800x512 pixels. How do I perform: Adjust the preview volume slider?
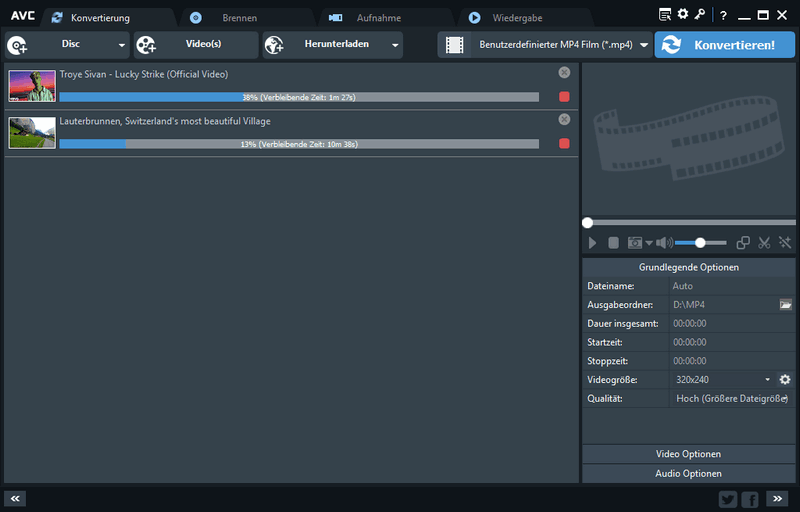point(701,243)
